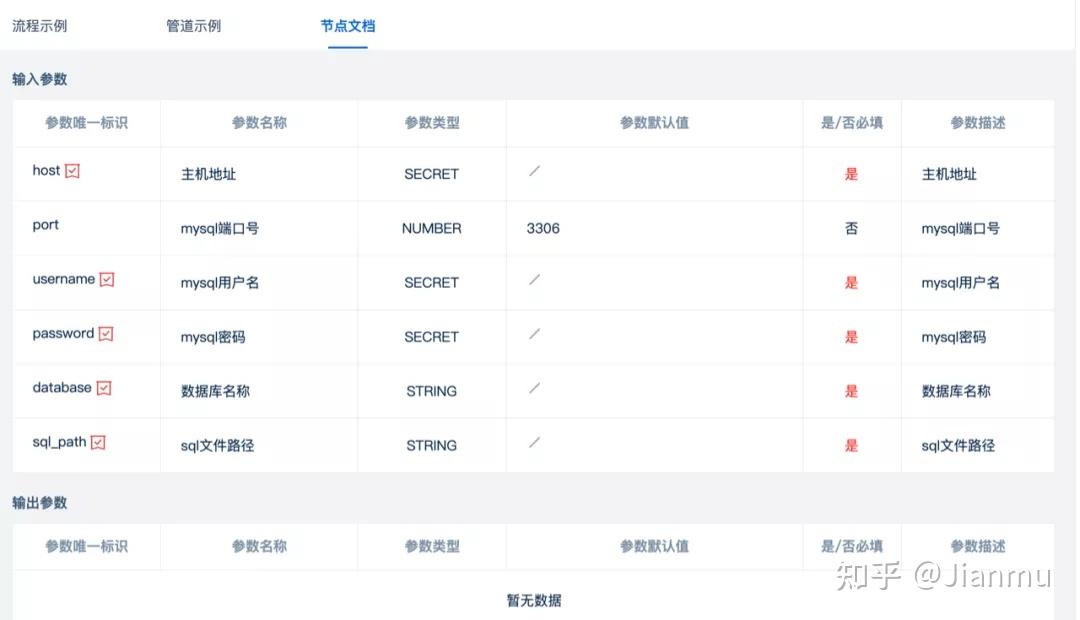This screenshot has height=620, width=1080.
Task: Click the 输入参数 section heading
Action: tap(39, 79)
